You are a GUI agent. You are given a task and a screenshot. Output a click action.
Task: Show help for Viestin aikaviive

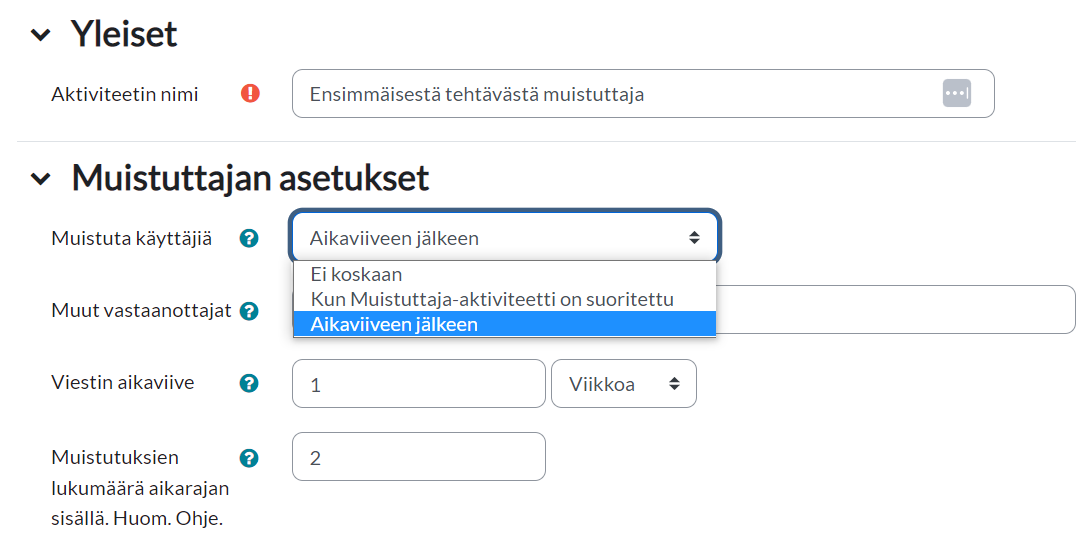[250, 383]
